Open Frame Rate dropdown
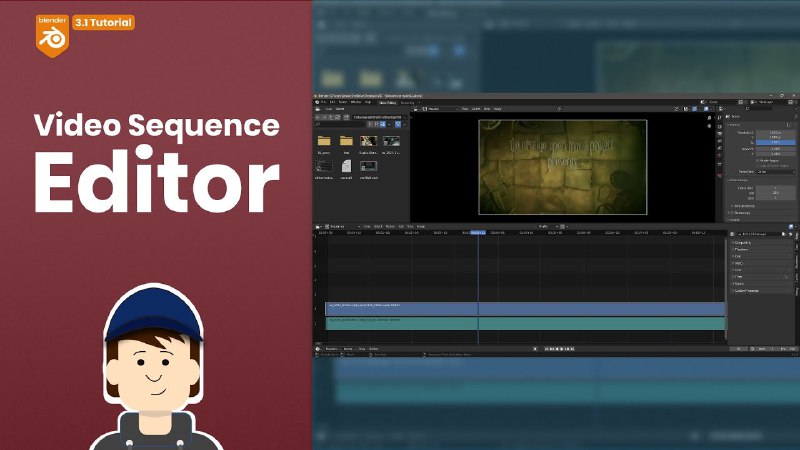This screenshot has height=450, width=800. 775,172
